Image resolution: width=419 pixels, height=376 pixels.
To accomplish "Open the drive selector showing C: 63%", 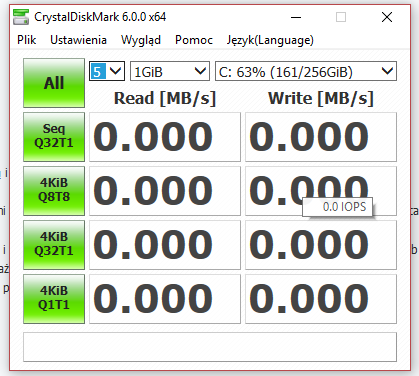I will (306, 71).
